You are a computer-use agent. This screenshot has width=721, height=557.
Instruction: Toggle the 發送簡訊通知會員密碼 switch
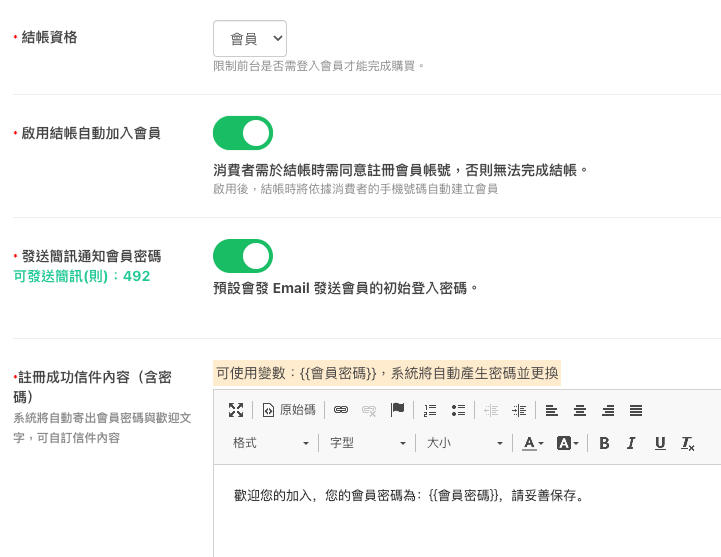(x=243, y=256)
